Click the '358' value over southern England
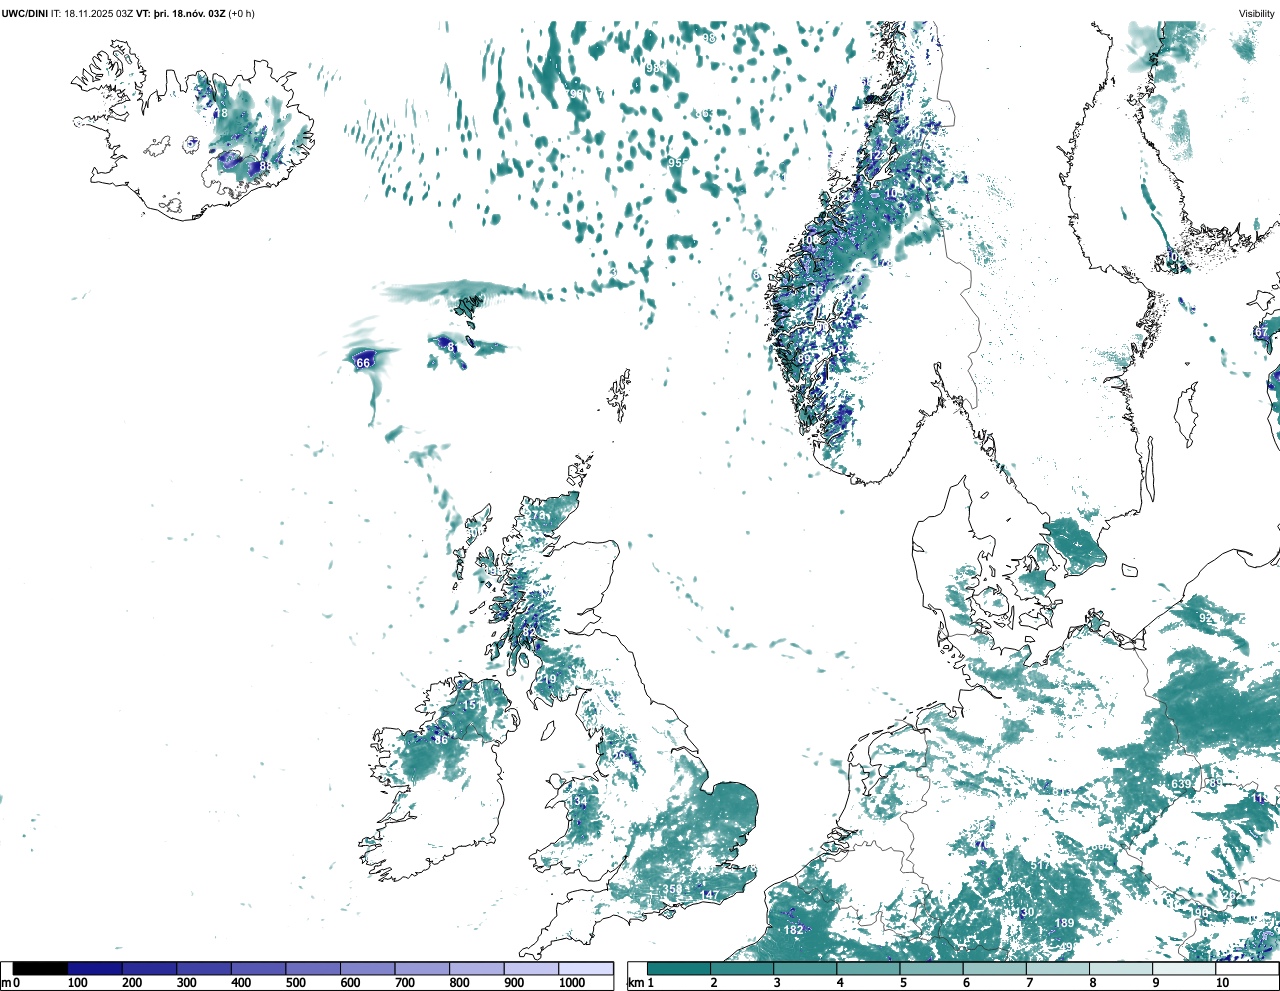This screenshot has height=991, width=1280. (672, 890)
